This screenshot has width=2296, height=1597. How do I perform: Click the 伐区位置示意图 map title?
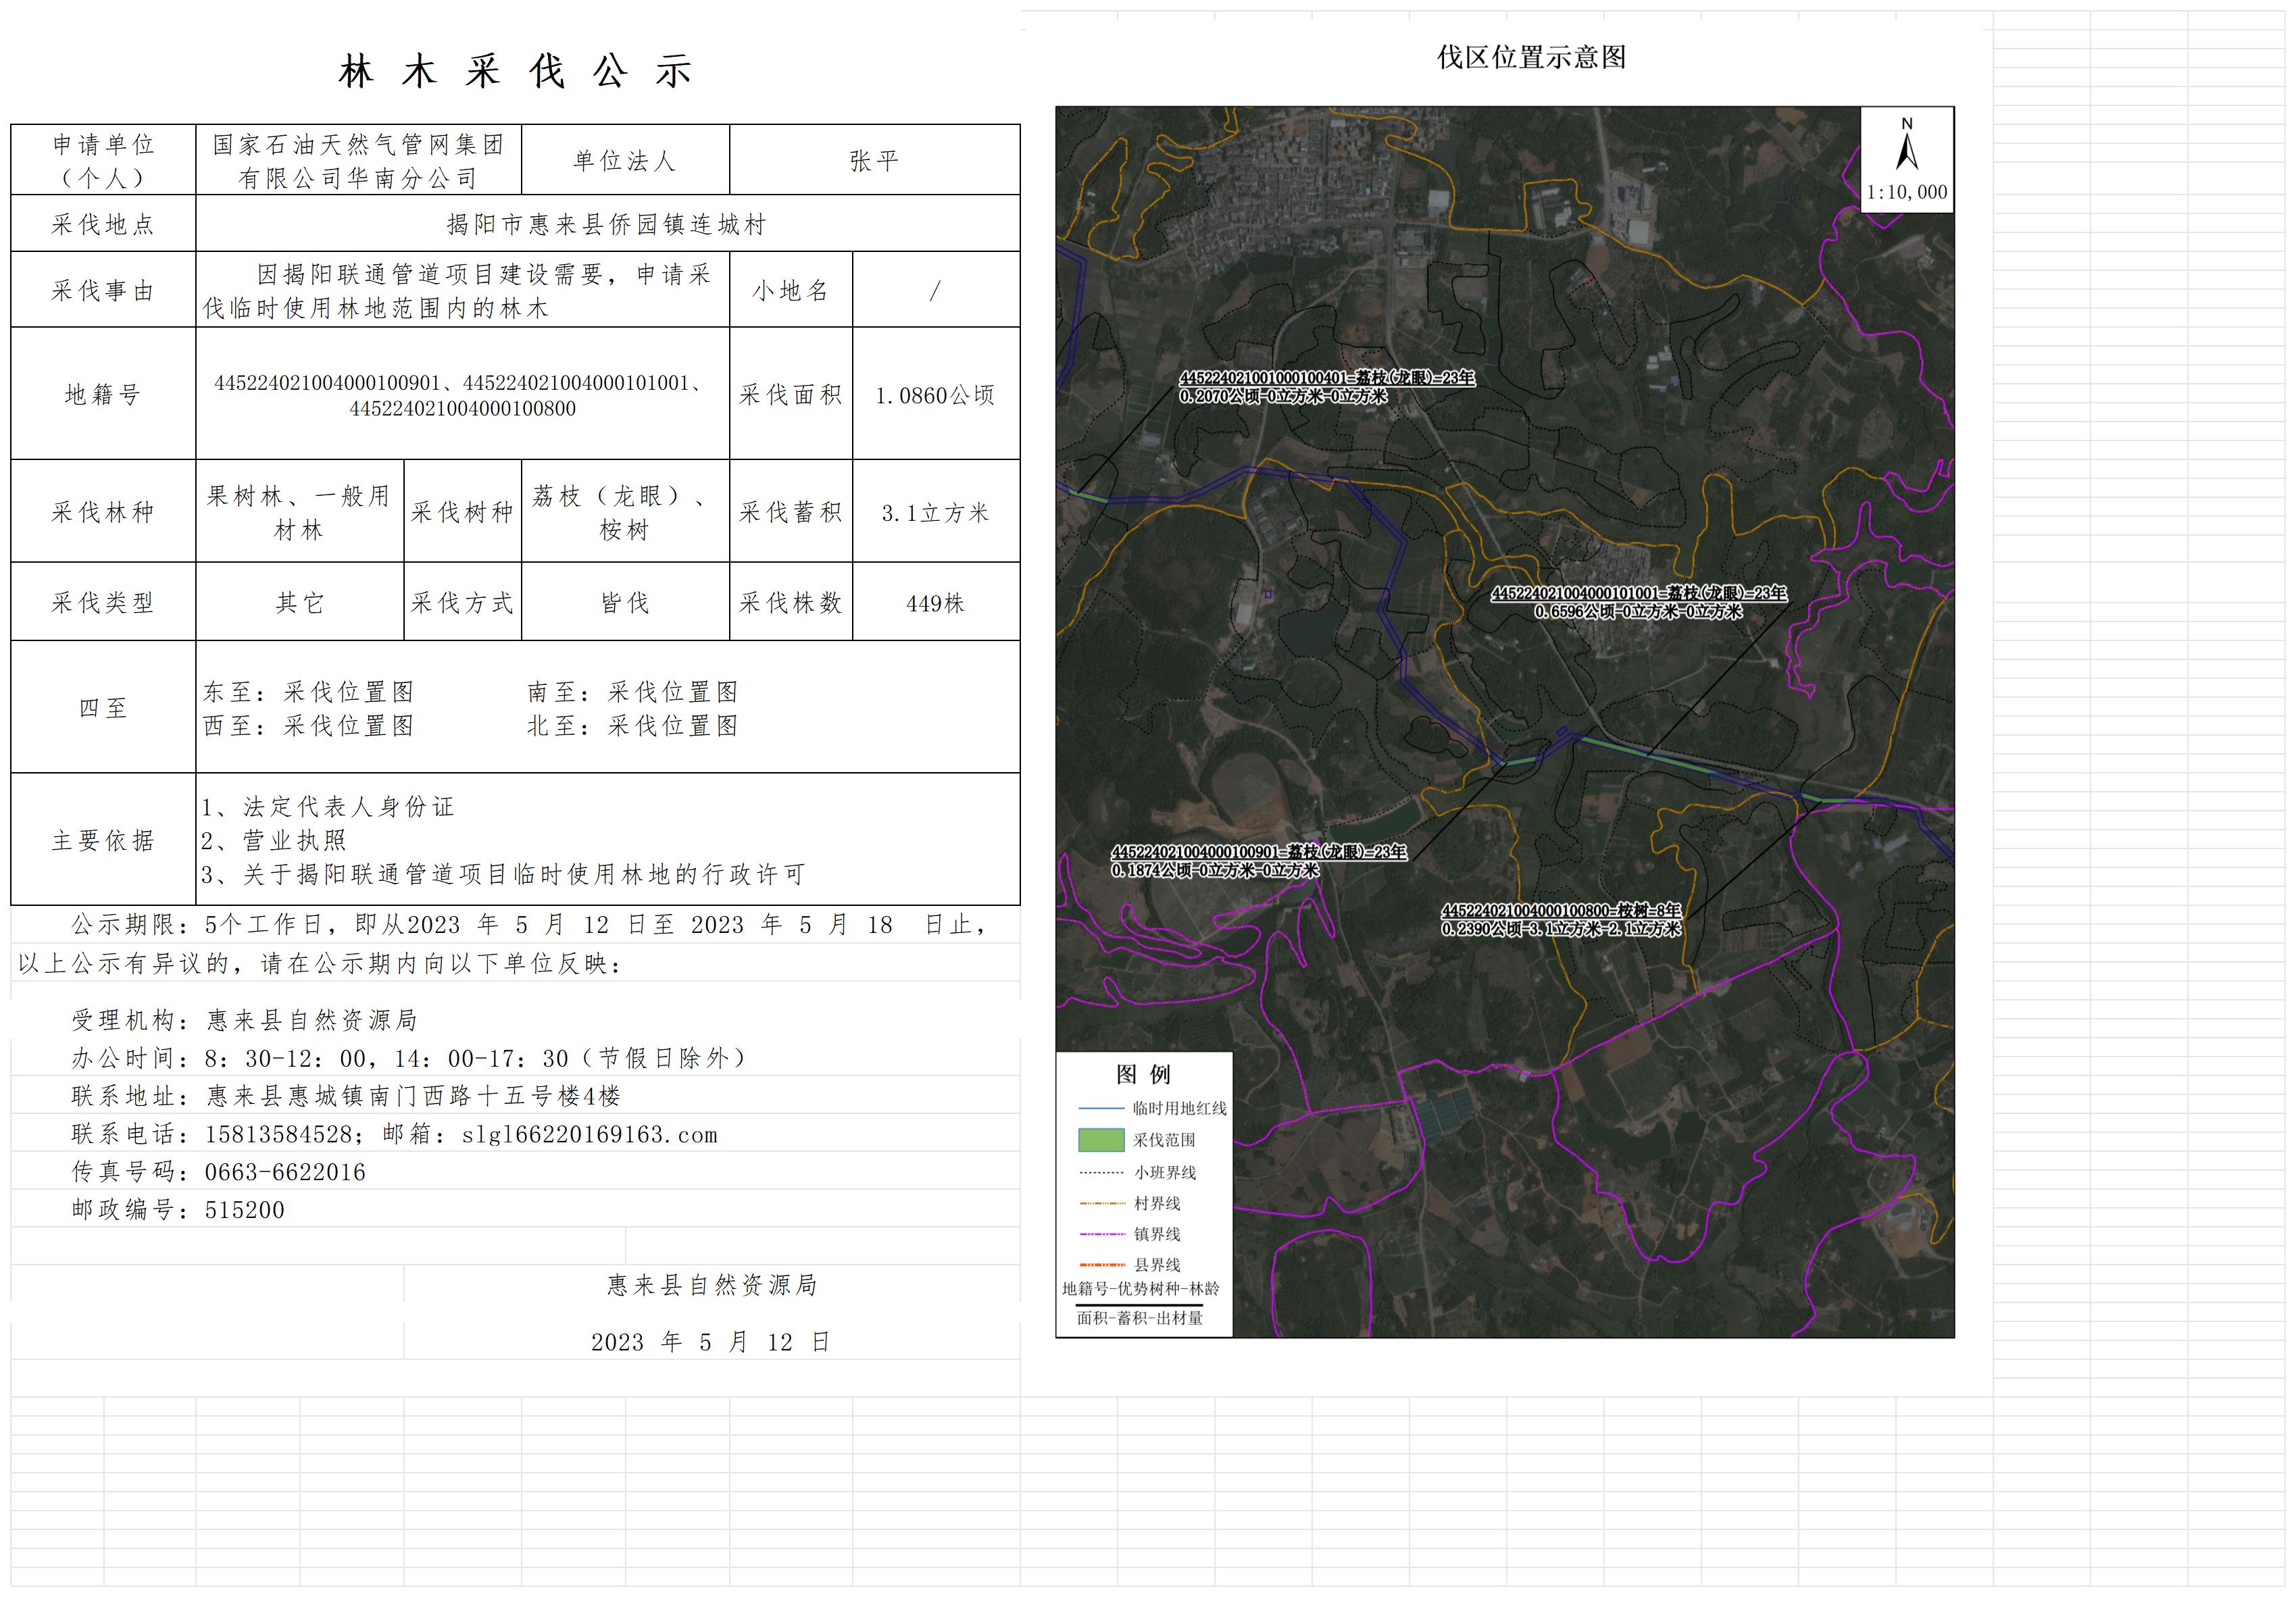tap(1531, 58)
